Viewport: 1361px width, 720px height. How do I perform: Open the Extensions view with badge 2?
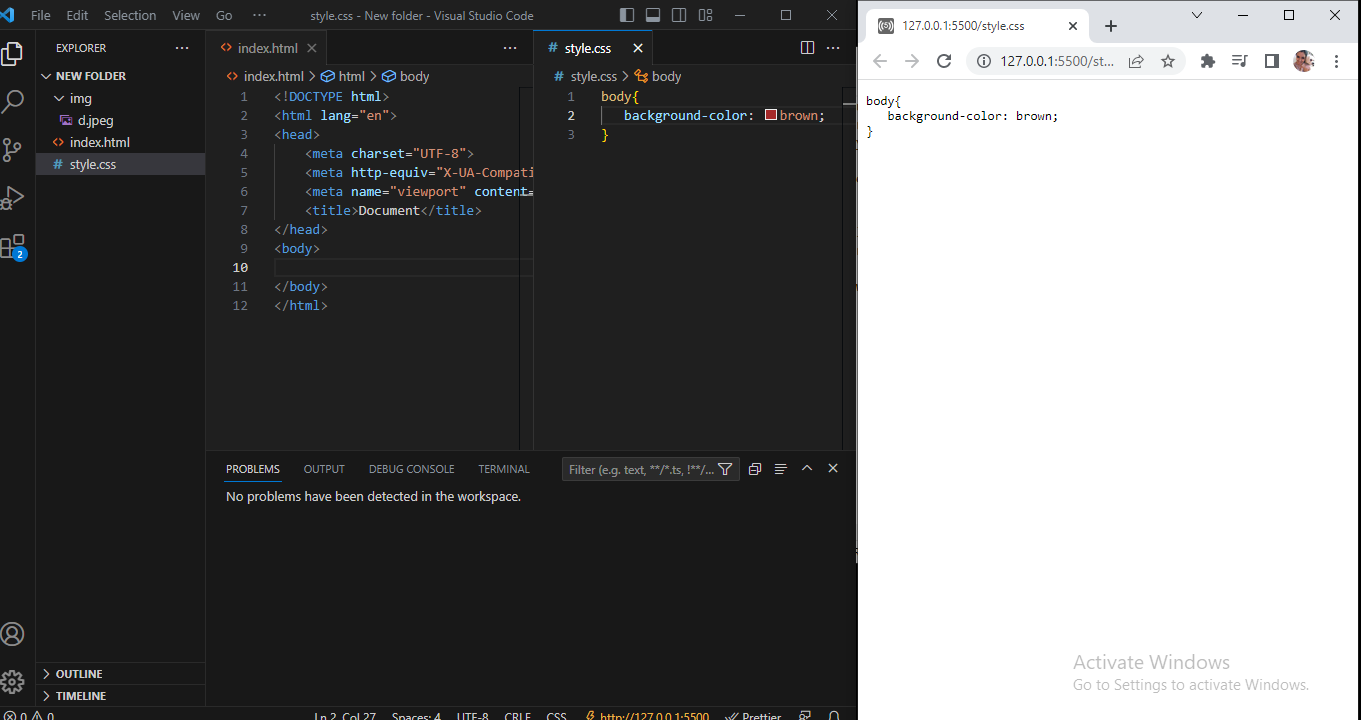pos(12,247)
